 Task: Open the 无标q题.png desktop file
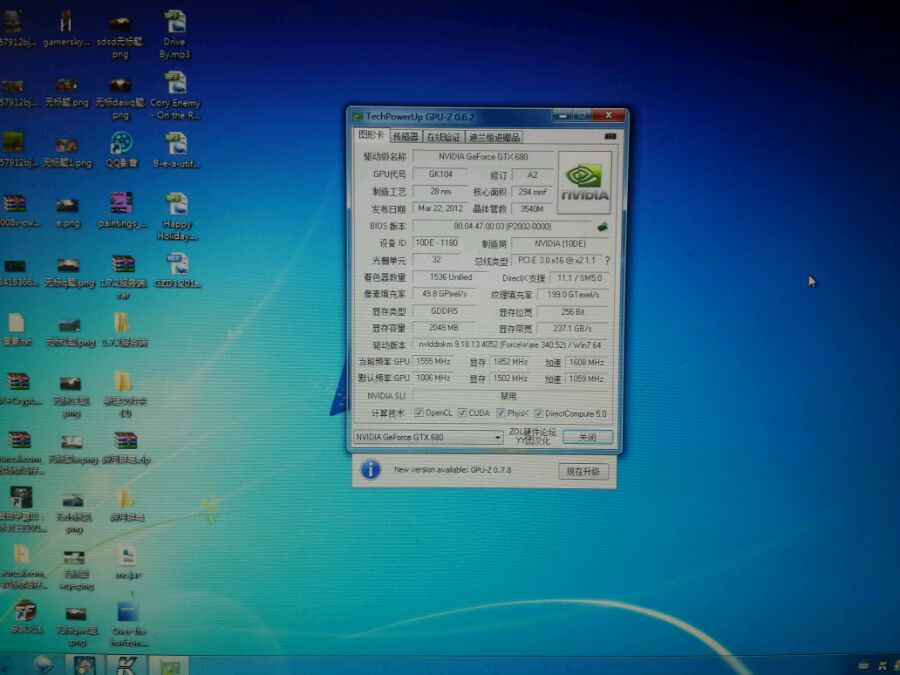(x=69, y=273)
